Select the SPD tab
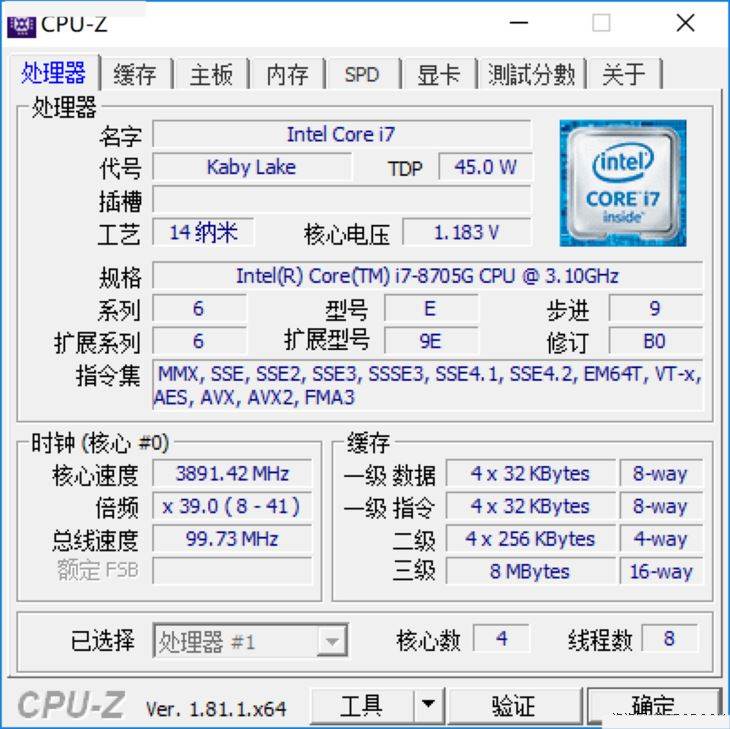This screenshot has height=729, width=730. tap(362, 74)
